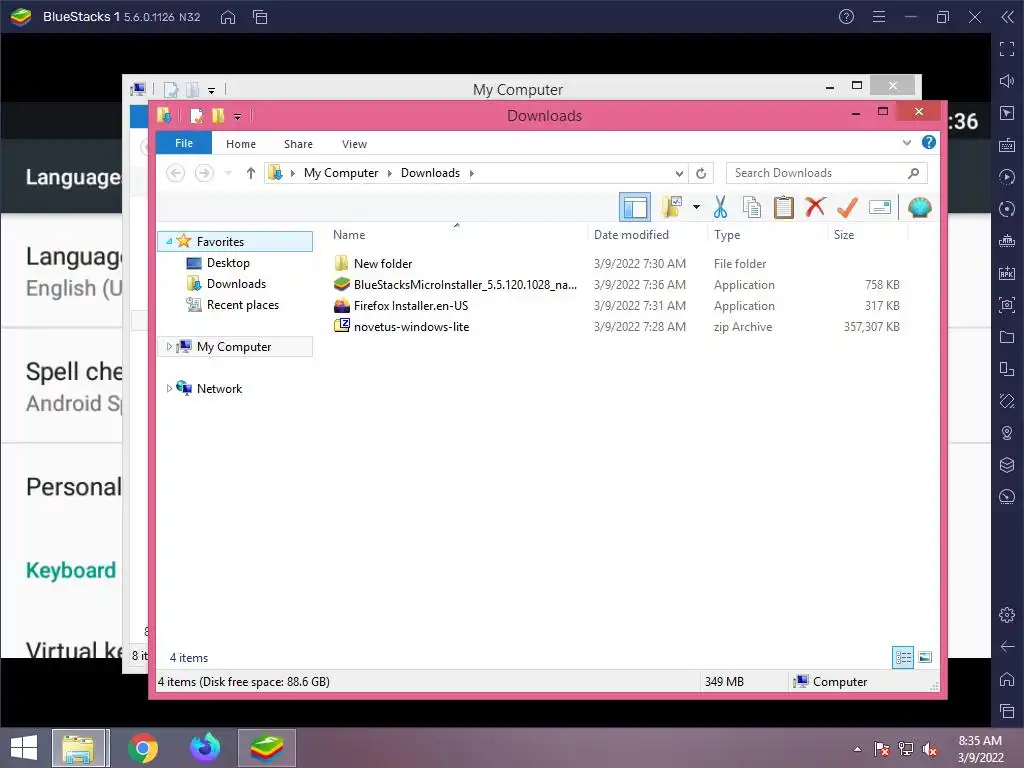Open Firefox from the taskbar

click(204, 748)
